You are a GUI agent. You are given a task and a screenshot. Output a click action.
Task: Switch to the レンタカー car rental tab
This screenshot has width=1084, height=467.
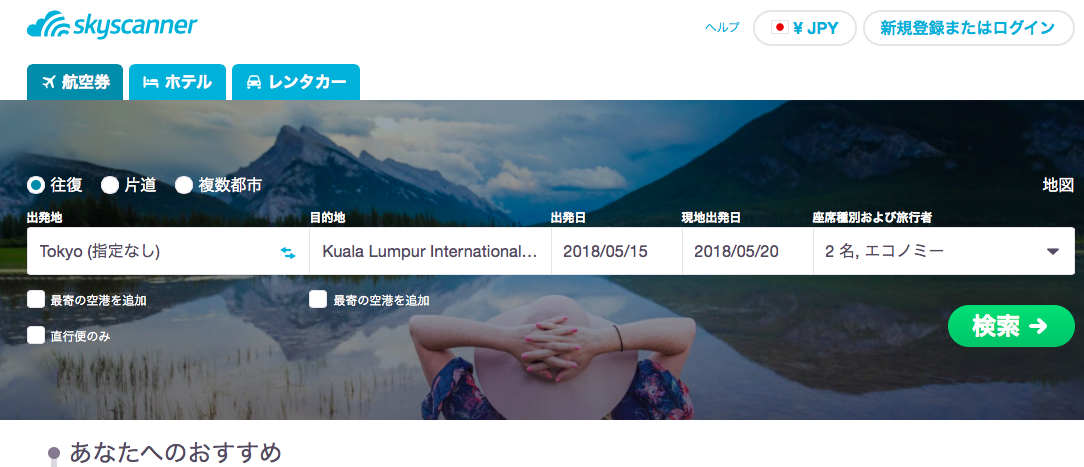pyautogui.click(x=296, y=82)
